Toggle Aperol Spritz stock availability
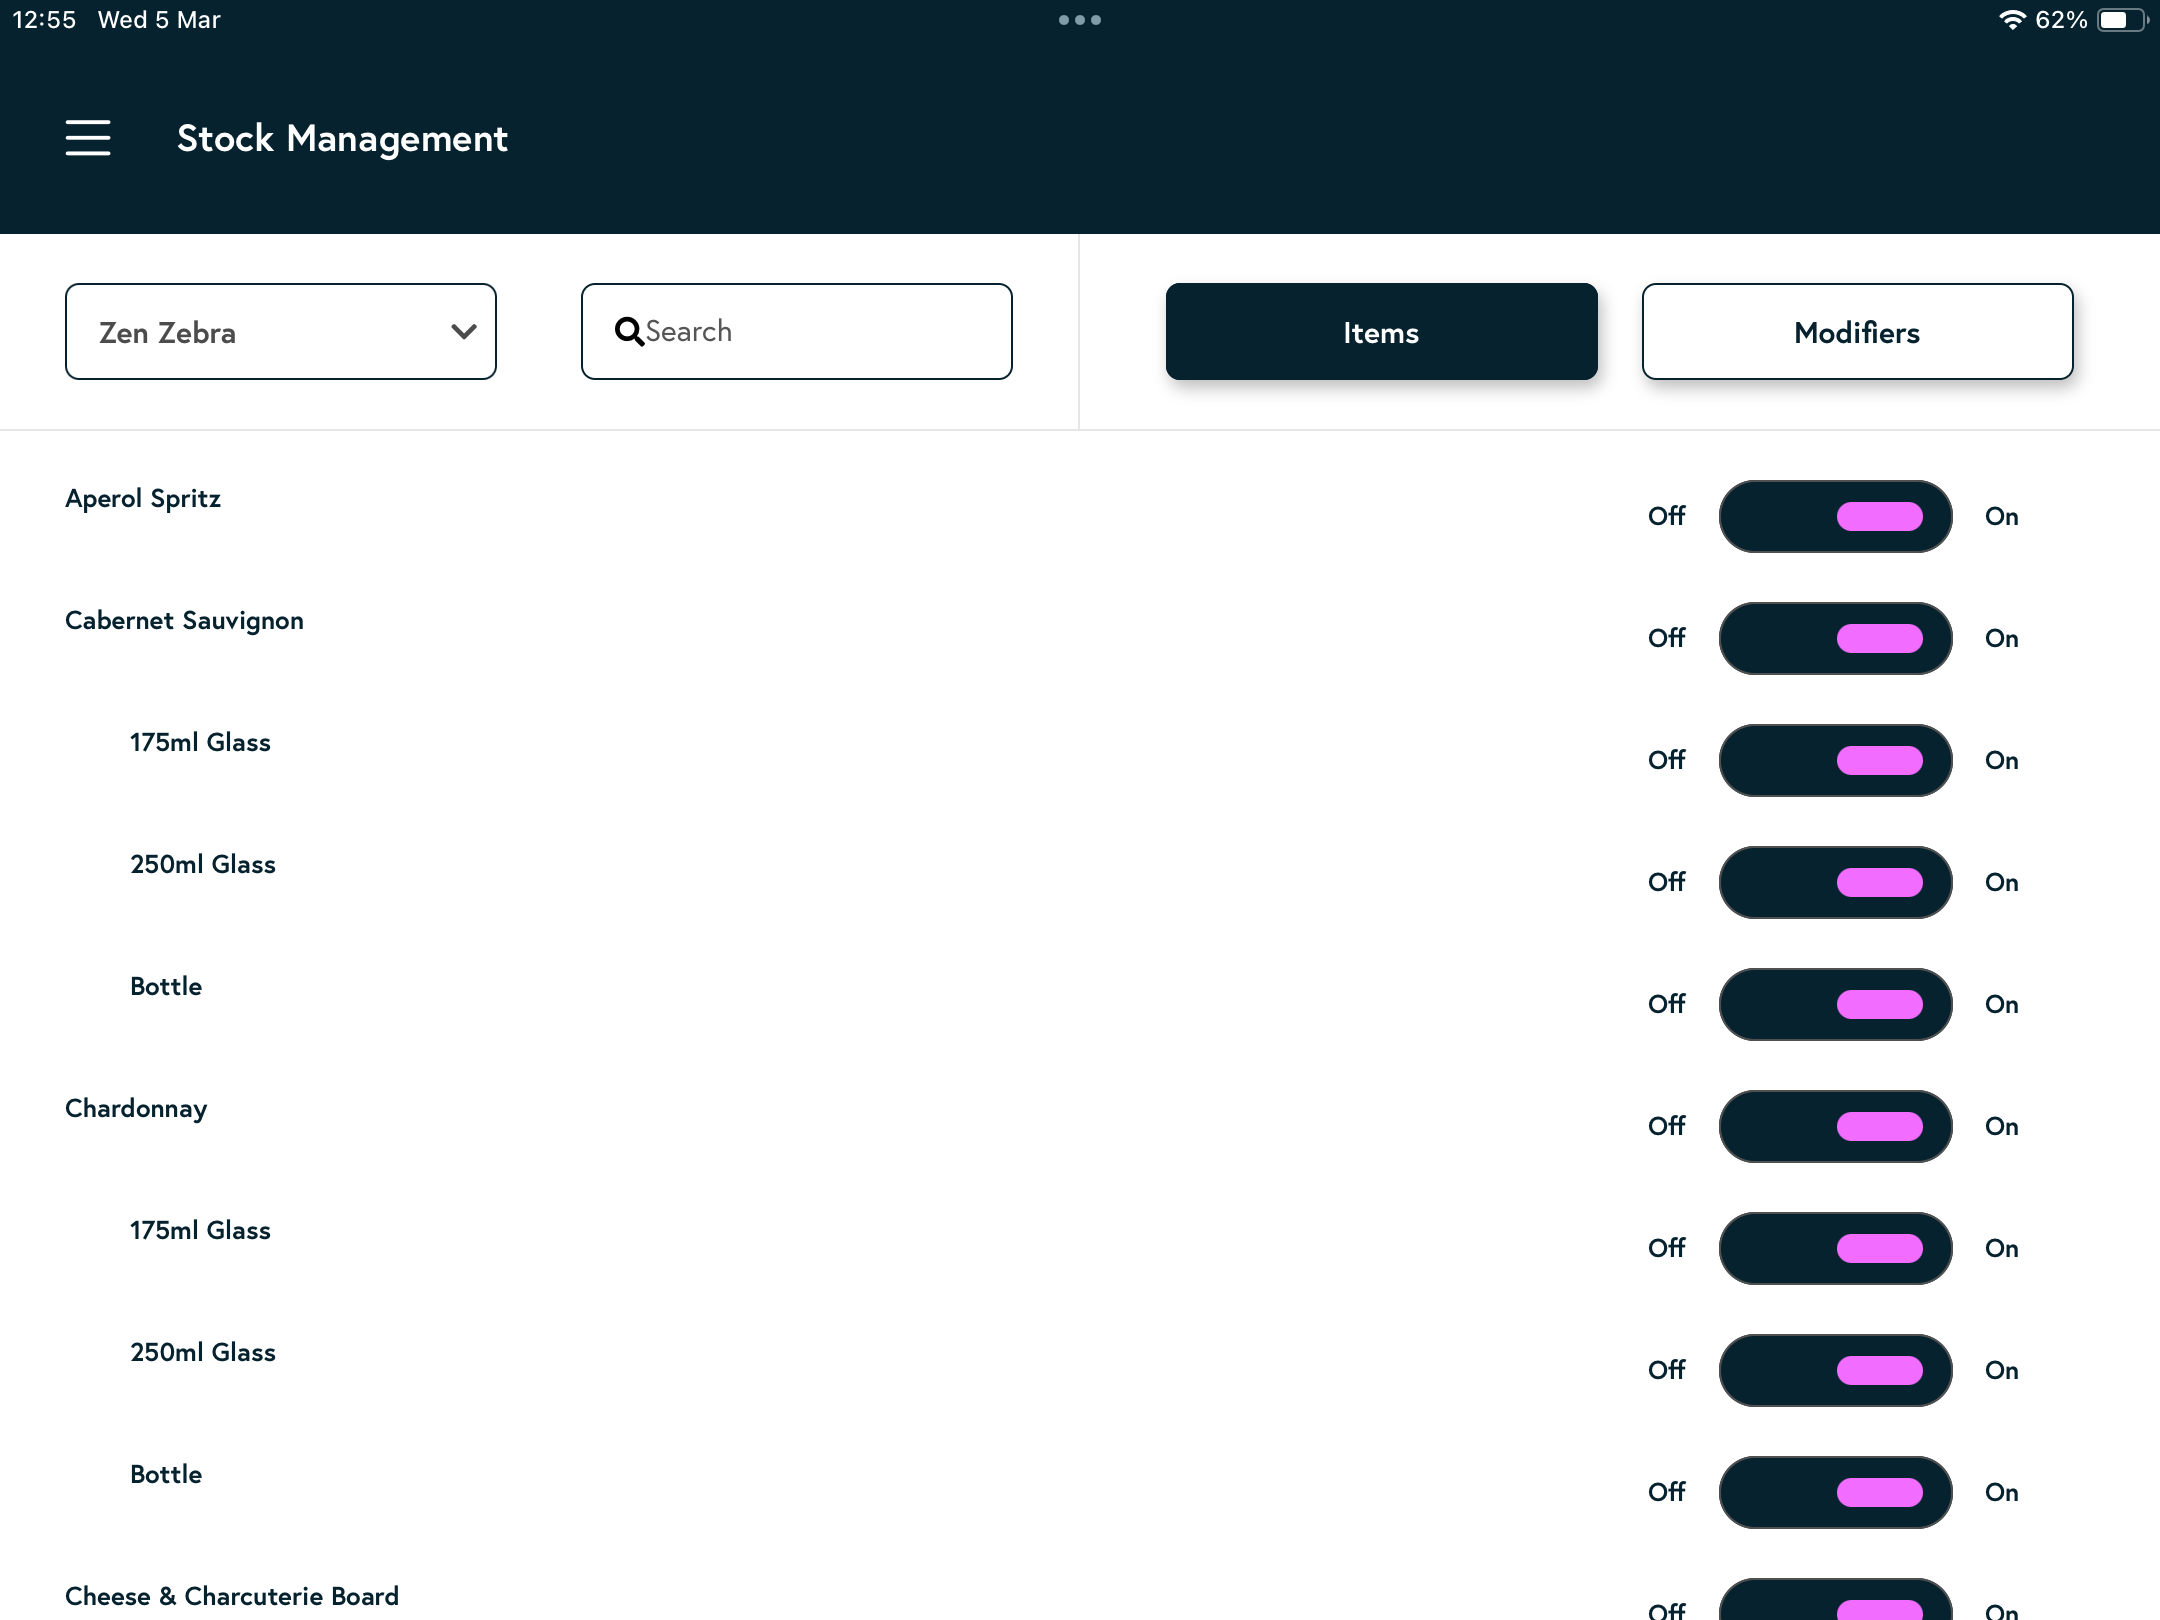The width and height of the screenshot is (2160, 1620). click(x=1835, y=516)
